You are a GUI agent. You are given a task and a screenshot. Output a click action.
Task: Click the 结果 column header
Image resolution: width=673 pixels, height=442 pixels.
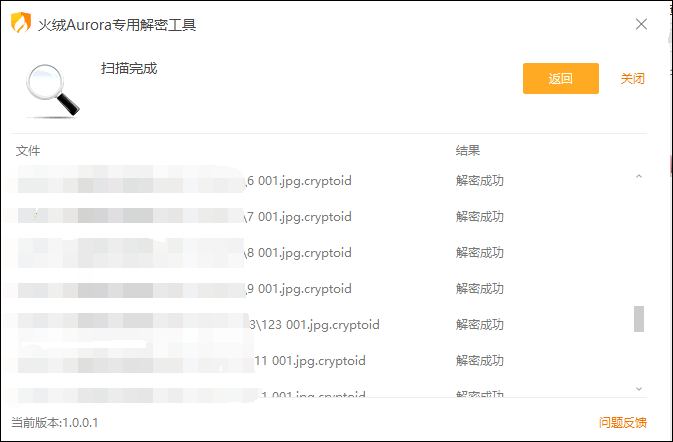pos(468,151)
